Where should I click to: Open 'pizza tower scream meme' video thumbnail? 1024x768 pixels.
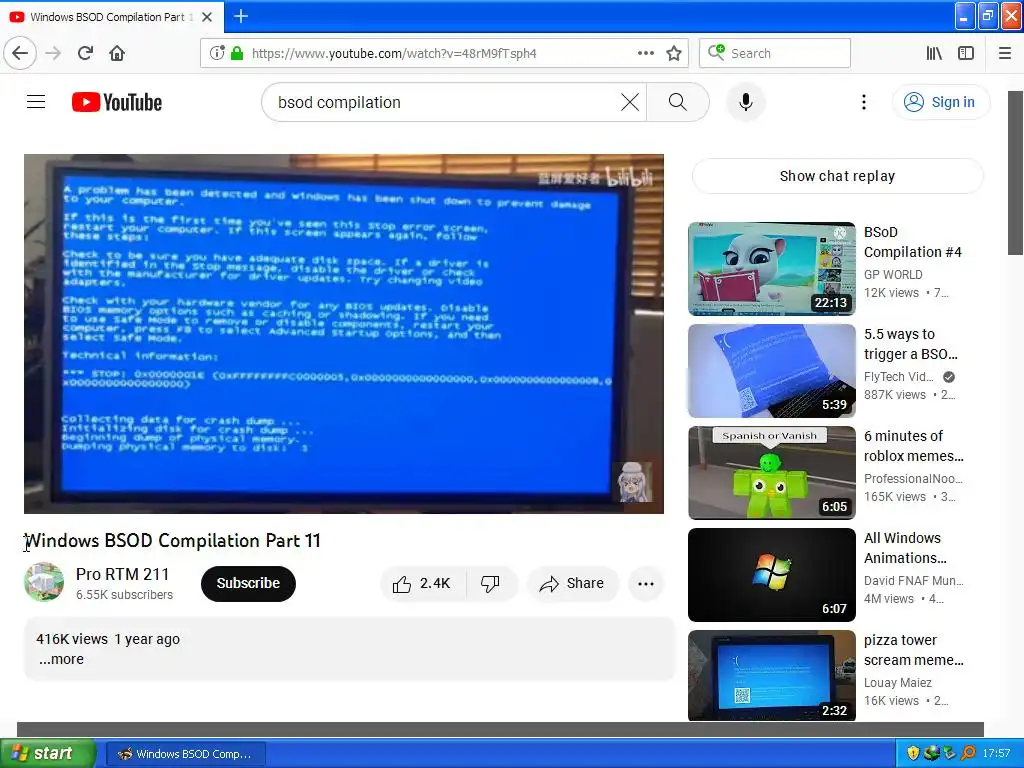(771, 675)
